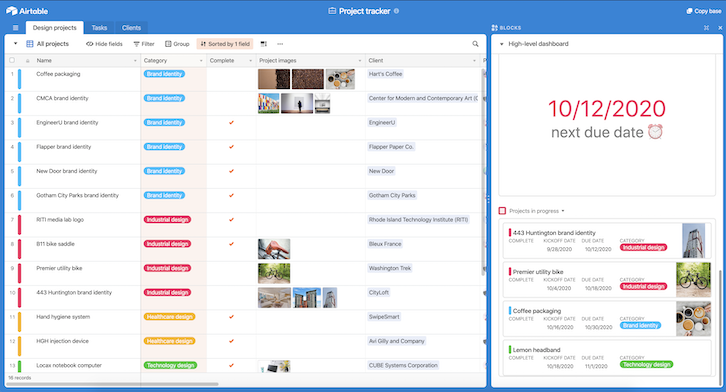Open the hamburger tables menu icon
Screen dimensions: 726x392
click(x=15, y=28)
